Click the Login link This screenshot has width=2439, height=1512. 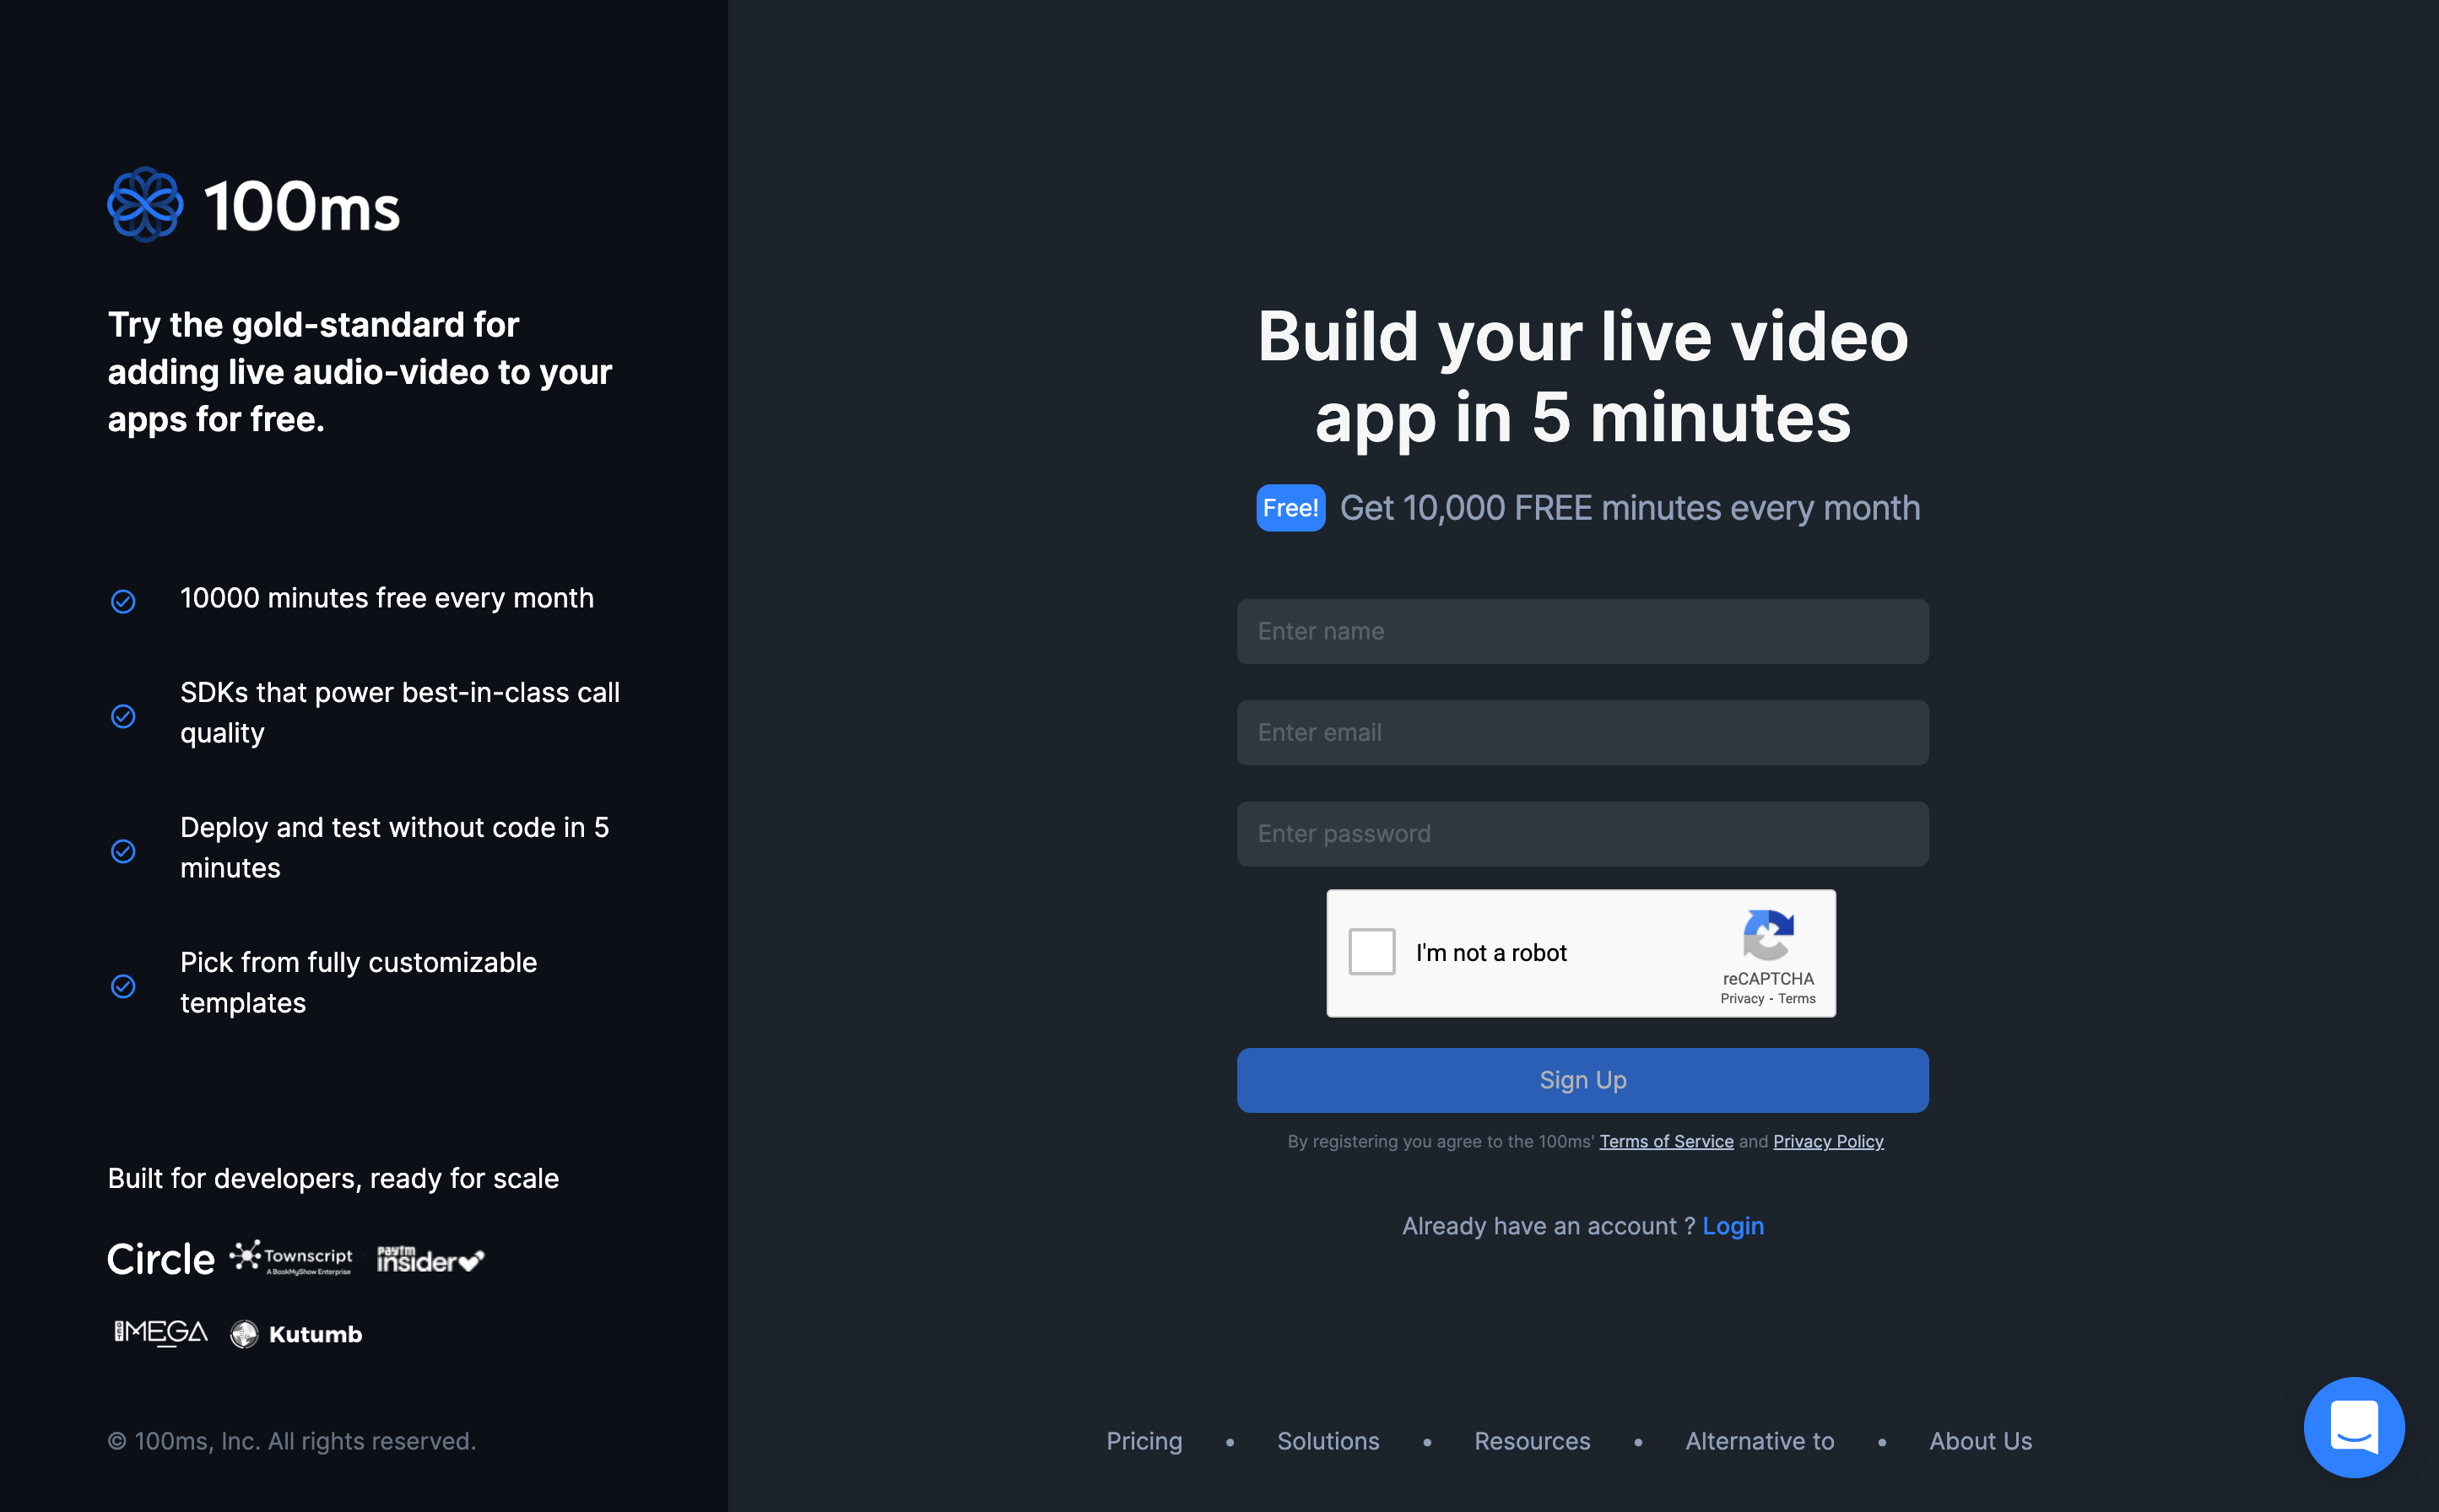tap(1732, 1224)
